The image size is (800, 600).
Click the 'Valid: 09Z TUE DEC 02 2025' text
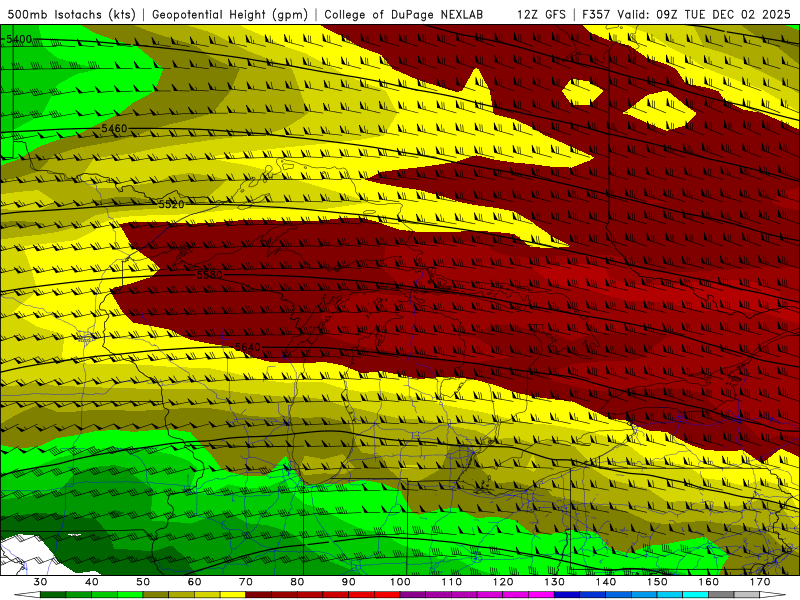pos(704,14)
